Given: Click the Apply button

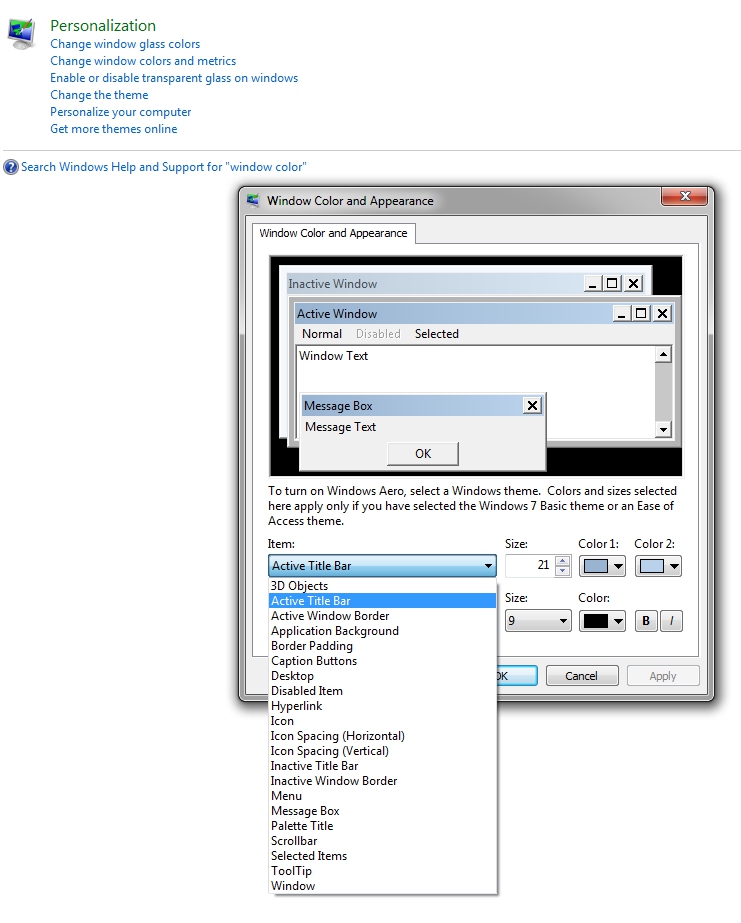Looking at the screenshot, I should [663, 676].
